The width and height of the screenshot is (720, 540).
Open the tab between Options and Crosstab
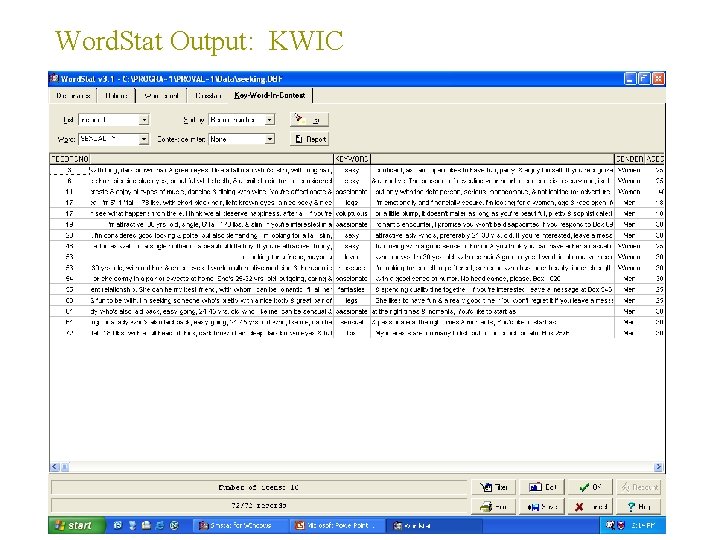161,96
